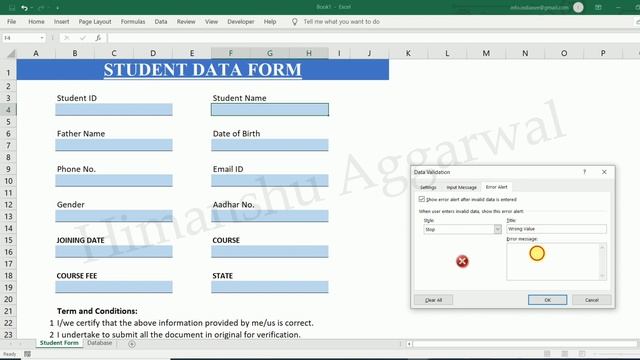Click the 'STUDENT DATA FORM' title banner
This screenshot has width=640, height=360.
click(x=203, y=70)
